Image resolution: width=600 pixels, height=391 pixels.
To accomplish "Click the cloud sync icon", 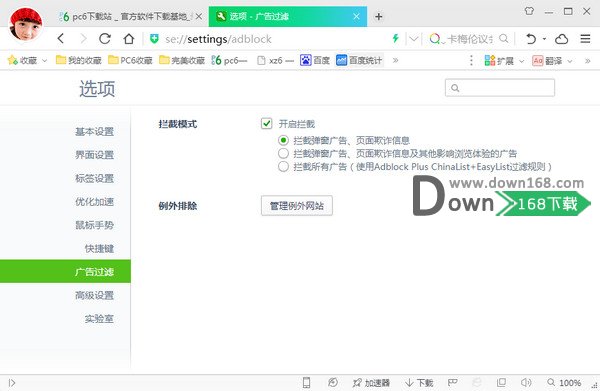I will point(561,39).
